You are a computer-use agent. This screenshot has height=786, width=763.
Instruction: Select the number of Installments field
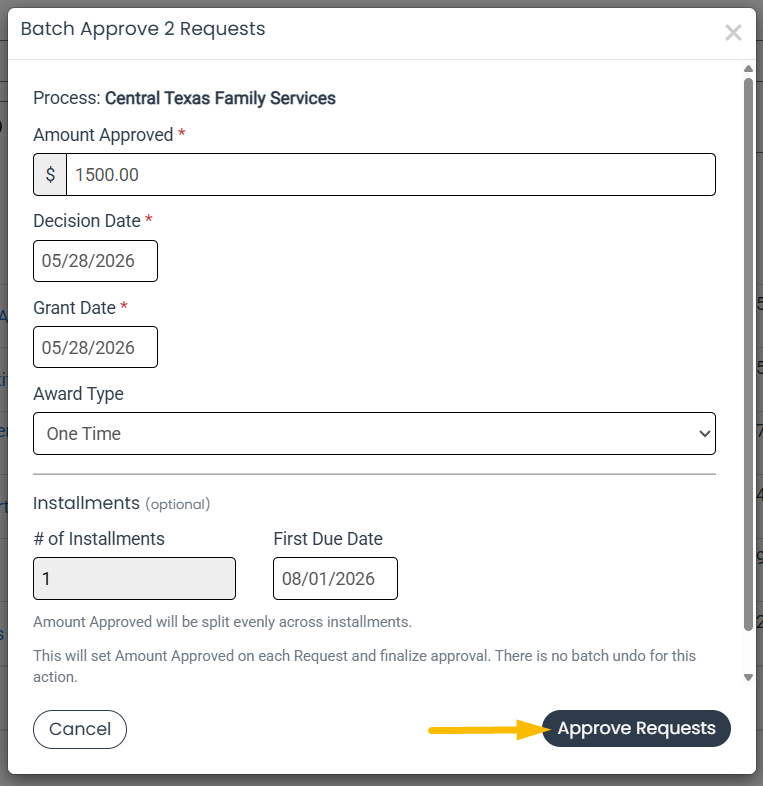coord(134,578)
